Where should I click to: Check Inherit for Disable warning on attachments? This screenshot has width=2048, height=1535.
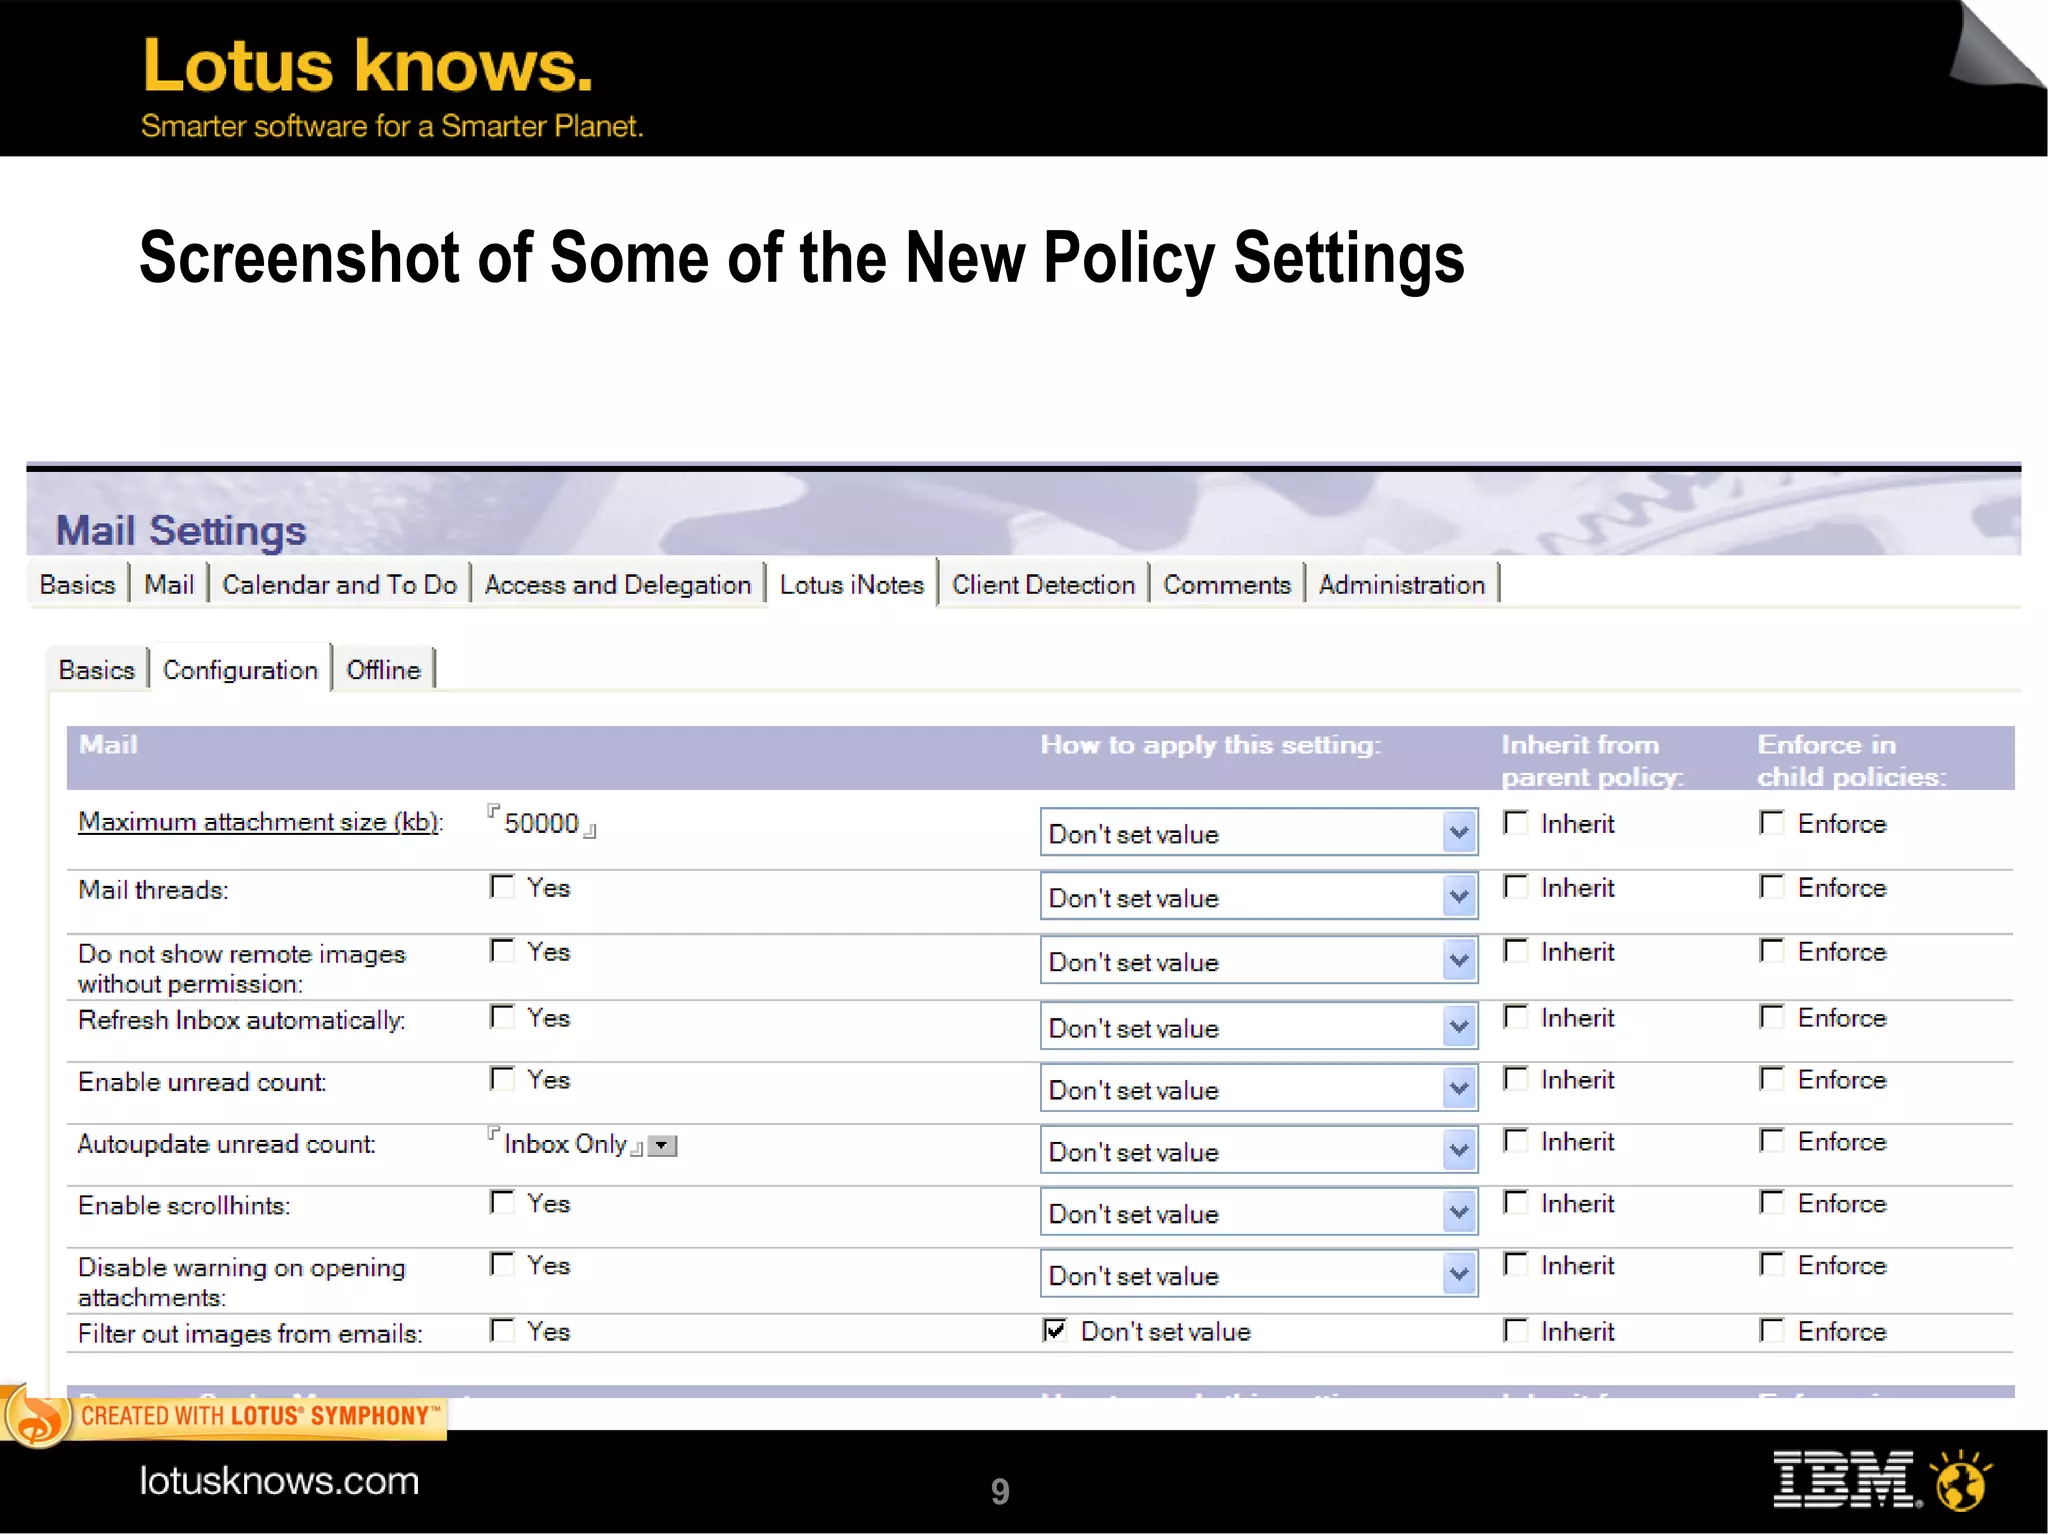pyautogui.click(x=1516, y=1265)
